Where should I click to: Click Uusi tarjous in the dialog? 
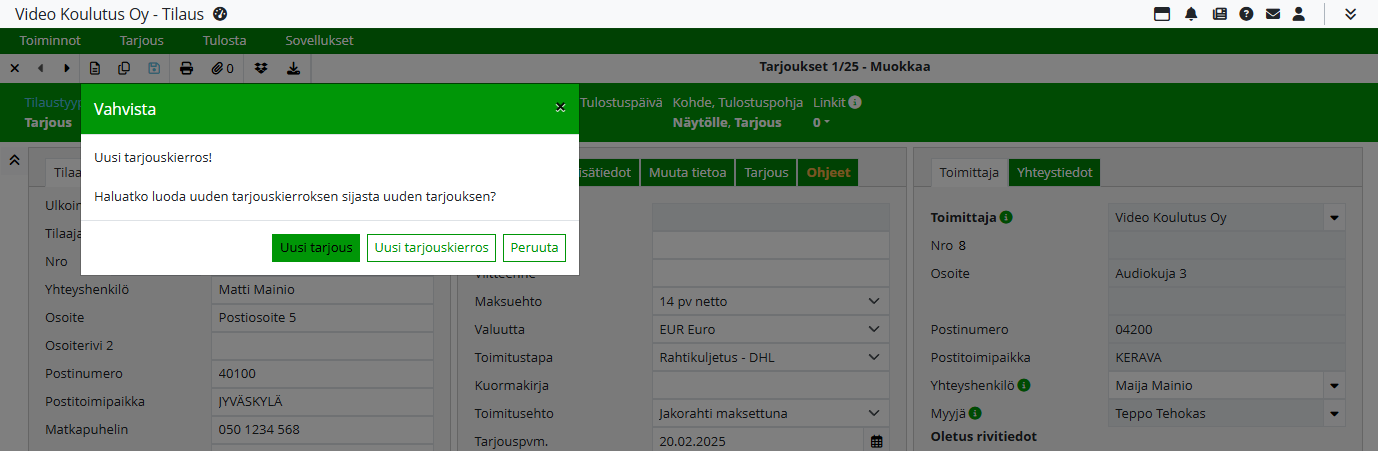(x=315, y=248)
